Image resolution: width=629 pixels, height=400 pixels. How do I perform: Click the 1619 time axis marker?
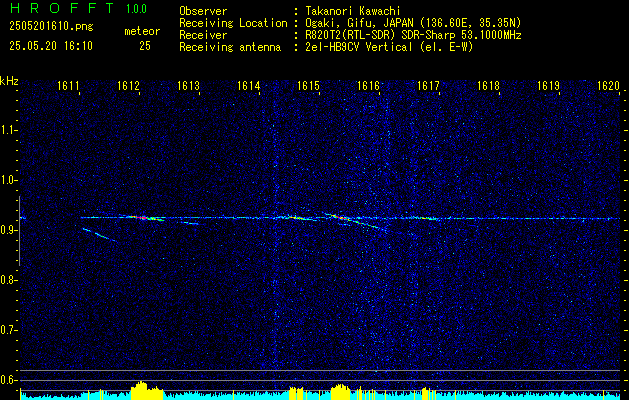tap(548, 85)
